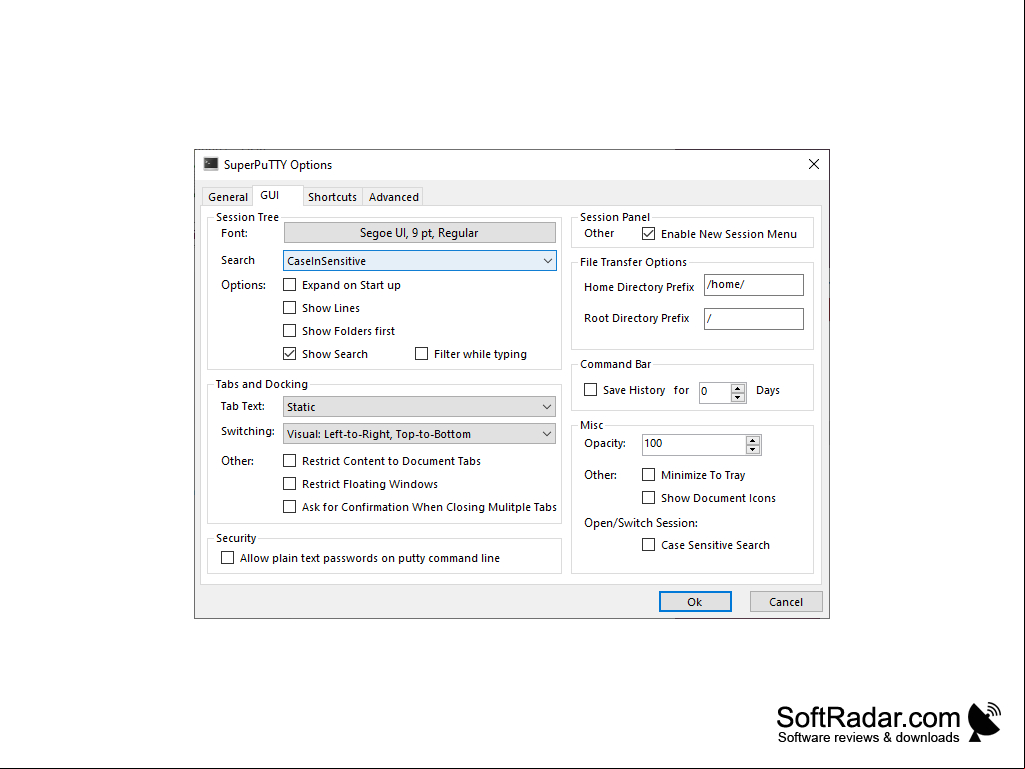Decrease Save History days with down arrow
Viewport: 1025px width, 769px height.
coord(738,397)
